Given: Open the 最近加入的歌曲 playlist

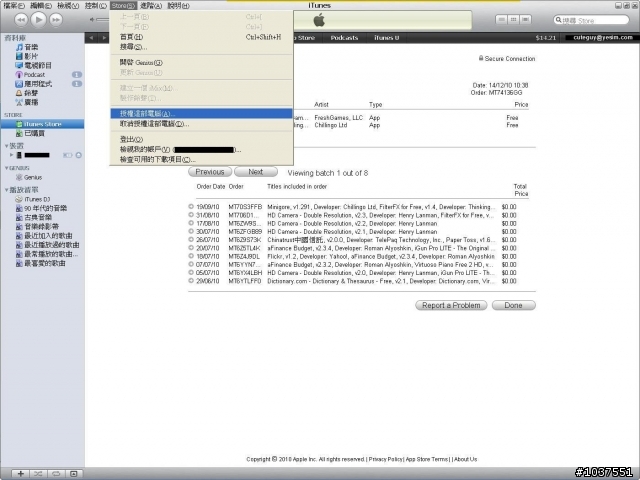Looking at the screenshot, I should click(x=48, y=236).
